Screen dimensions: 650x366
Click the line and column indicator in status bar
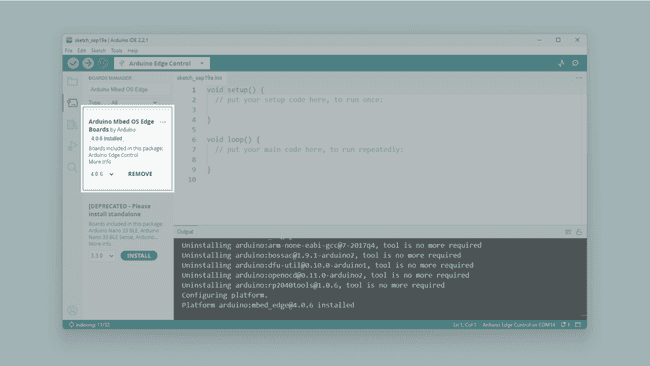point(465,325)
